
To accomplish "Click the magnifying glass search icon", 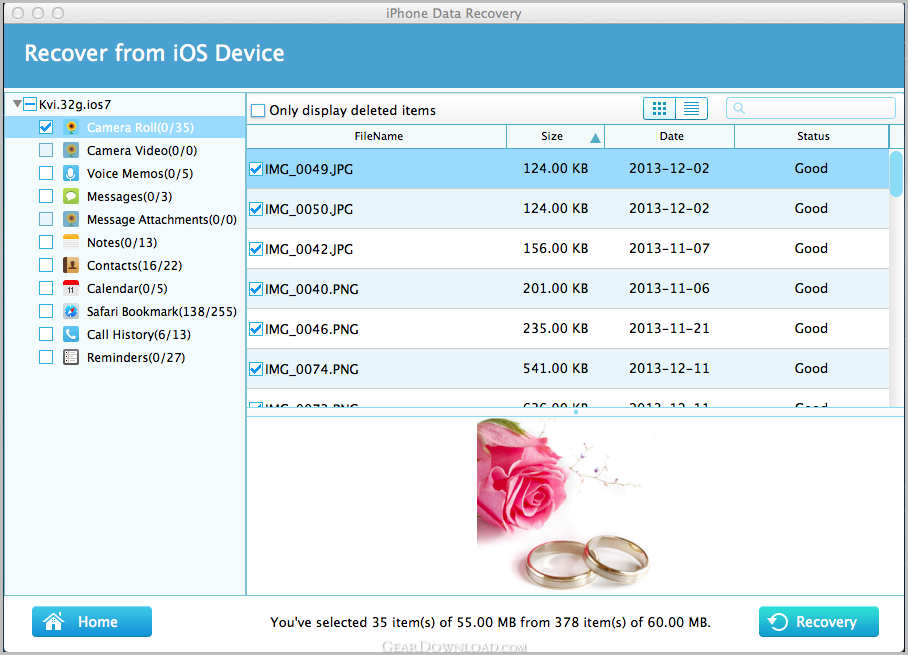I will coord(739,108).
